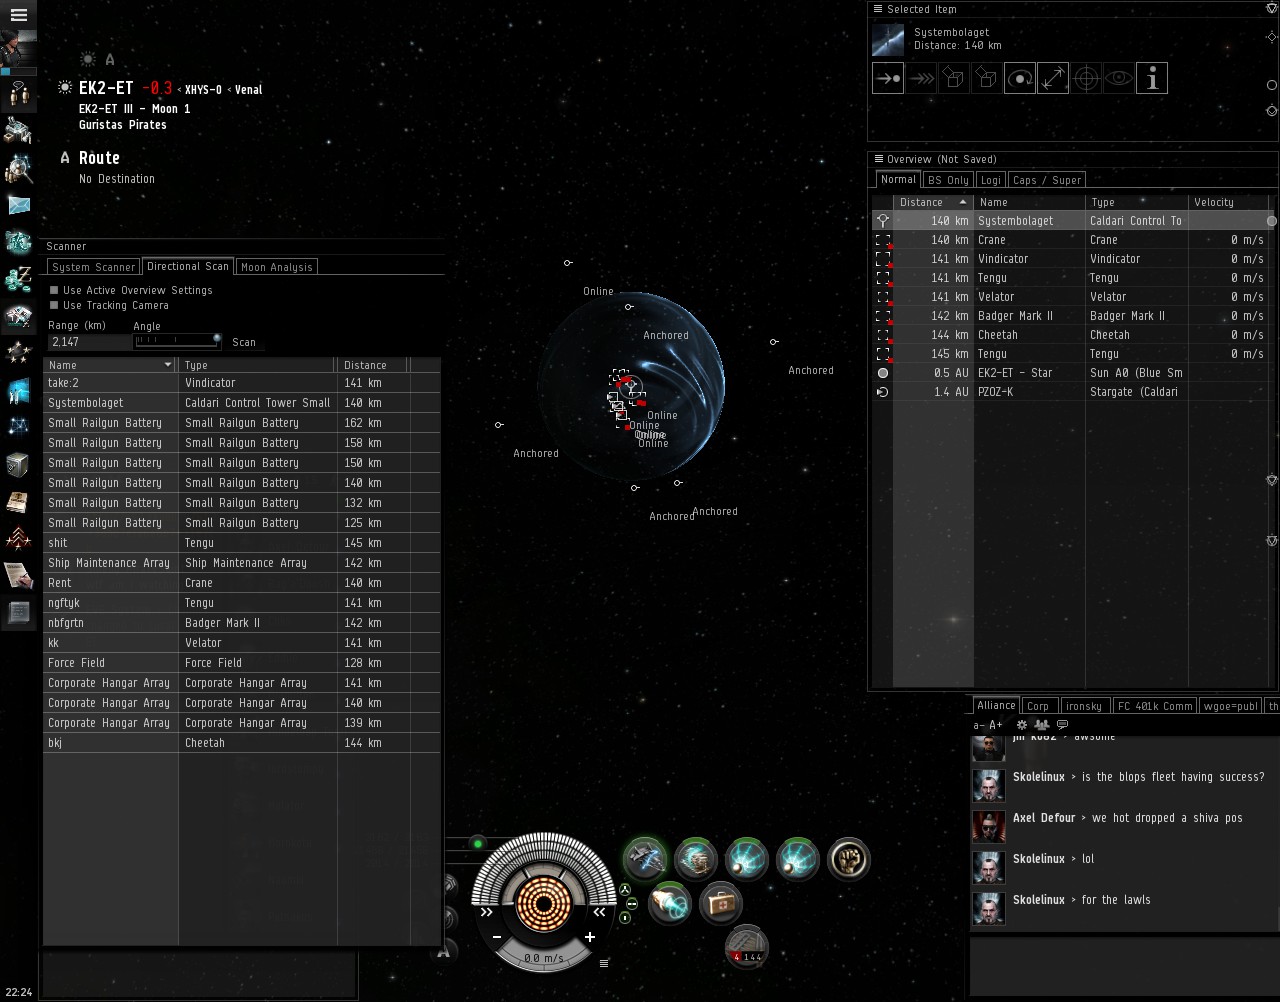Image resolution: width=1280 pixels, height=1002 pixels.
Task: Click the Venal region link
Action: coord(248,90)
